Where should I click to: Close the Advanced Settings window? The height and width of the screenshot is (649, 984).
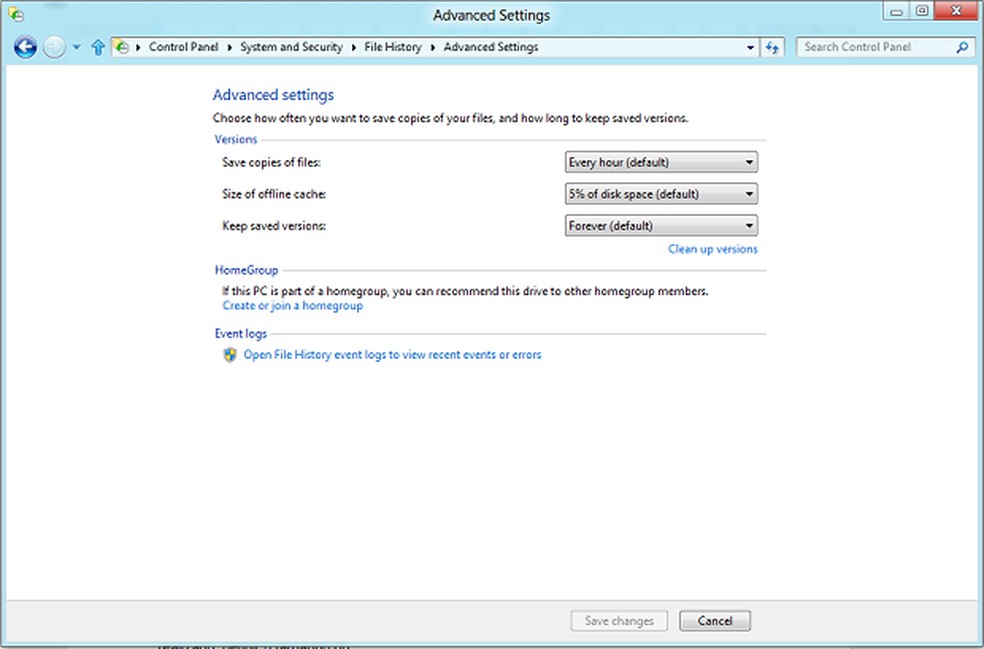click(956, 11)
